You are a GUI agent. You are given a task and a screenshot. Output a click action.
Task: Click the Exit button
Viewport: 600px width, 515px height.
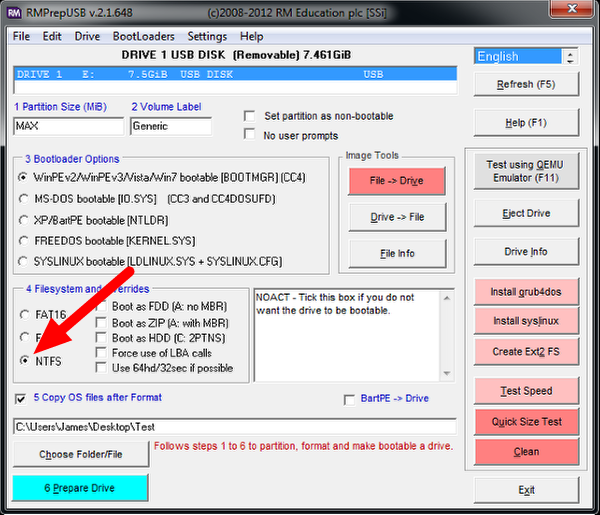[526, 490]
